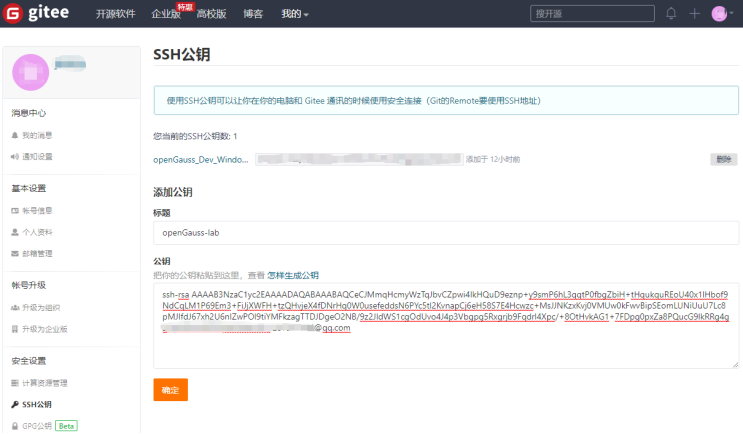
Task: Open GPG公钥 Beta page
Action: tap(37, 426)
